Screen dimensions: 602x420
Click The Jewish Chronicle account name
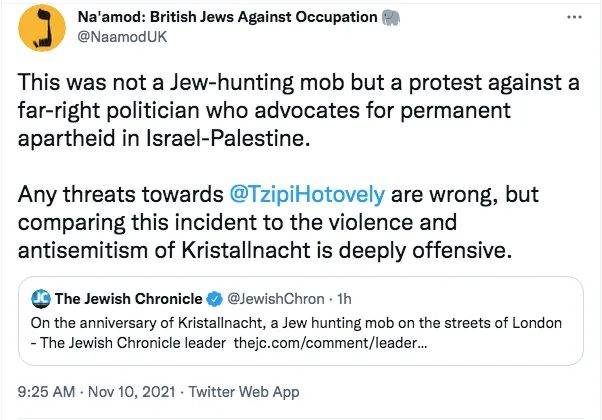(x=127, y=299)
